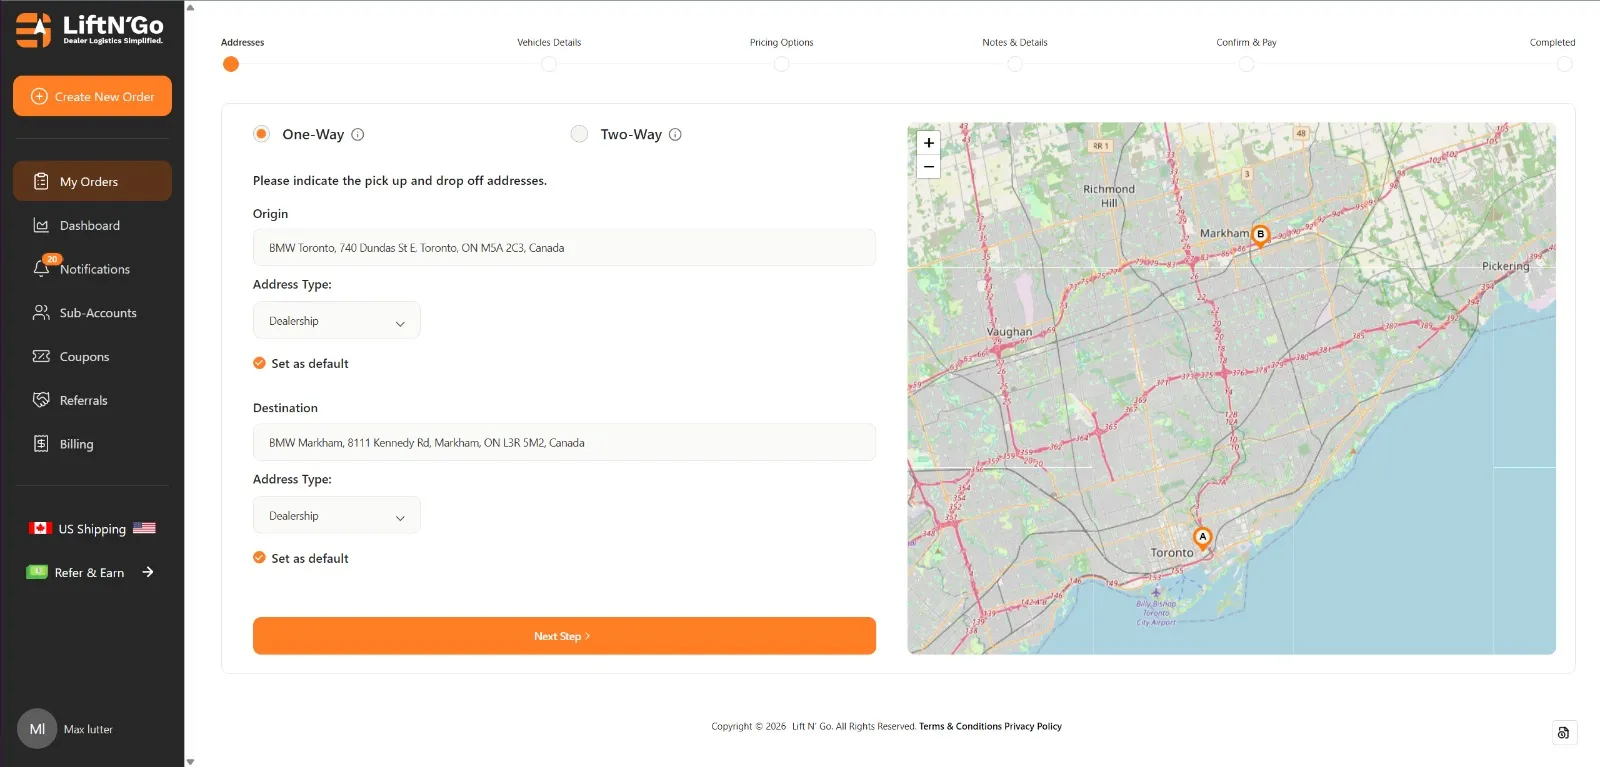Open Coupons in the sidebar
This screenshot has height=767, width=1600.
coord(92,356)
